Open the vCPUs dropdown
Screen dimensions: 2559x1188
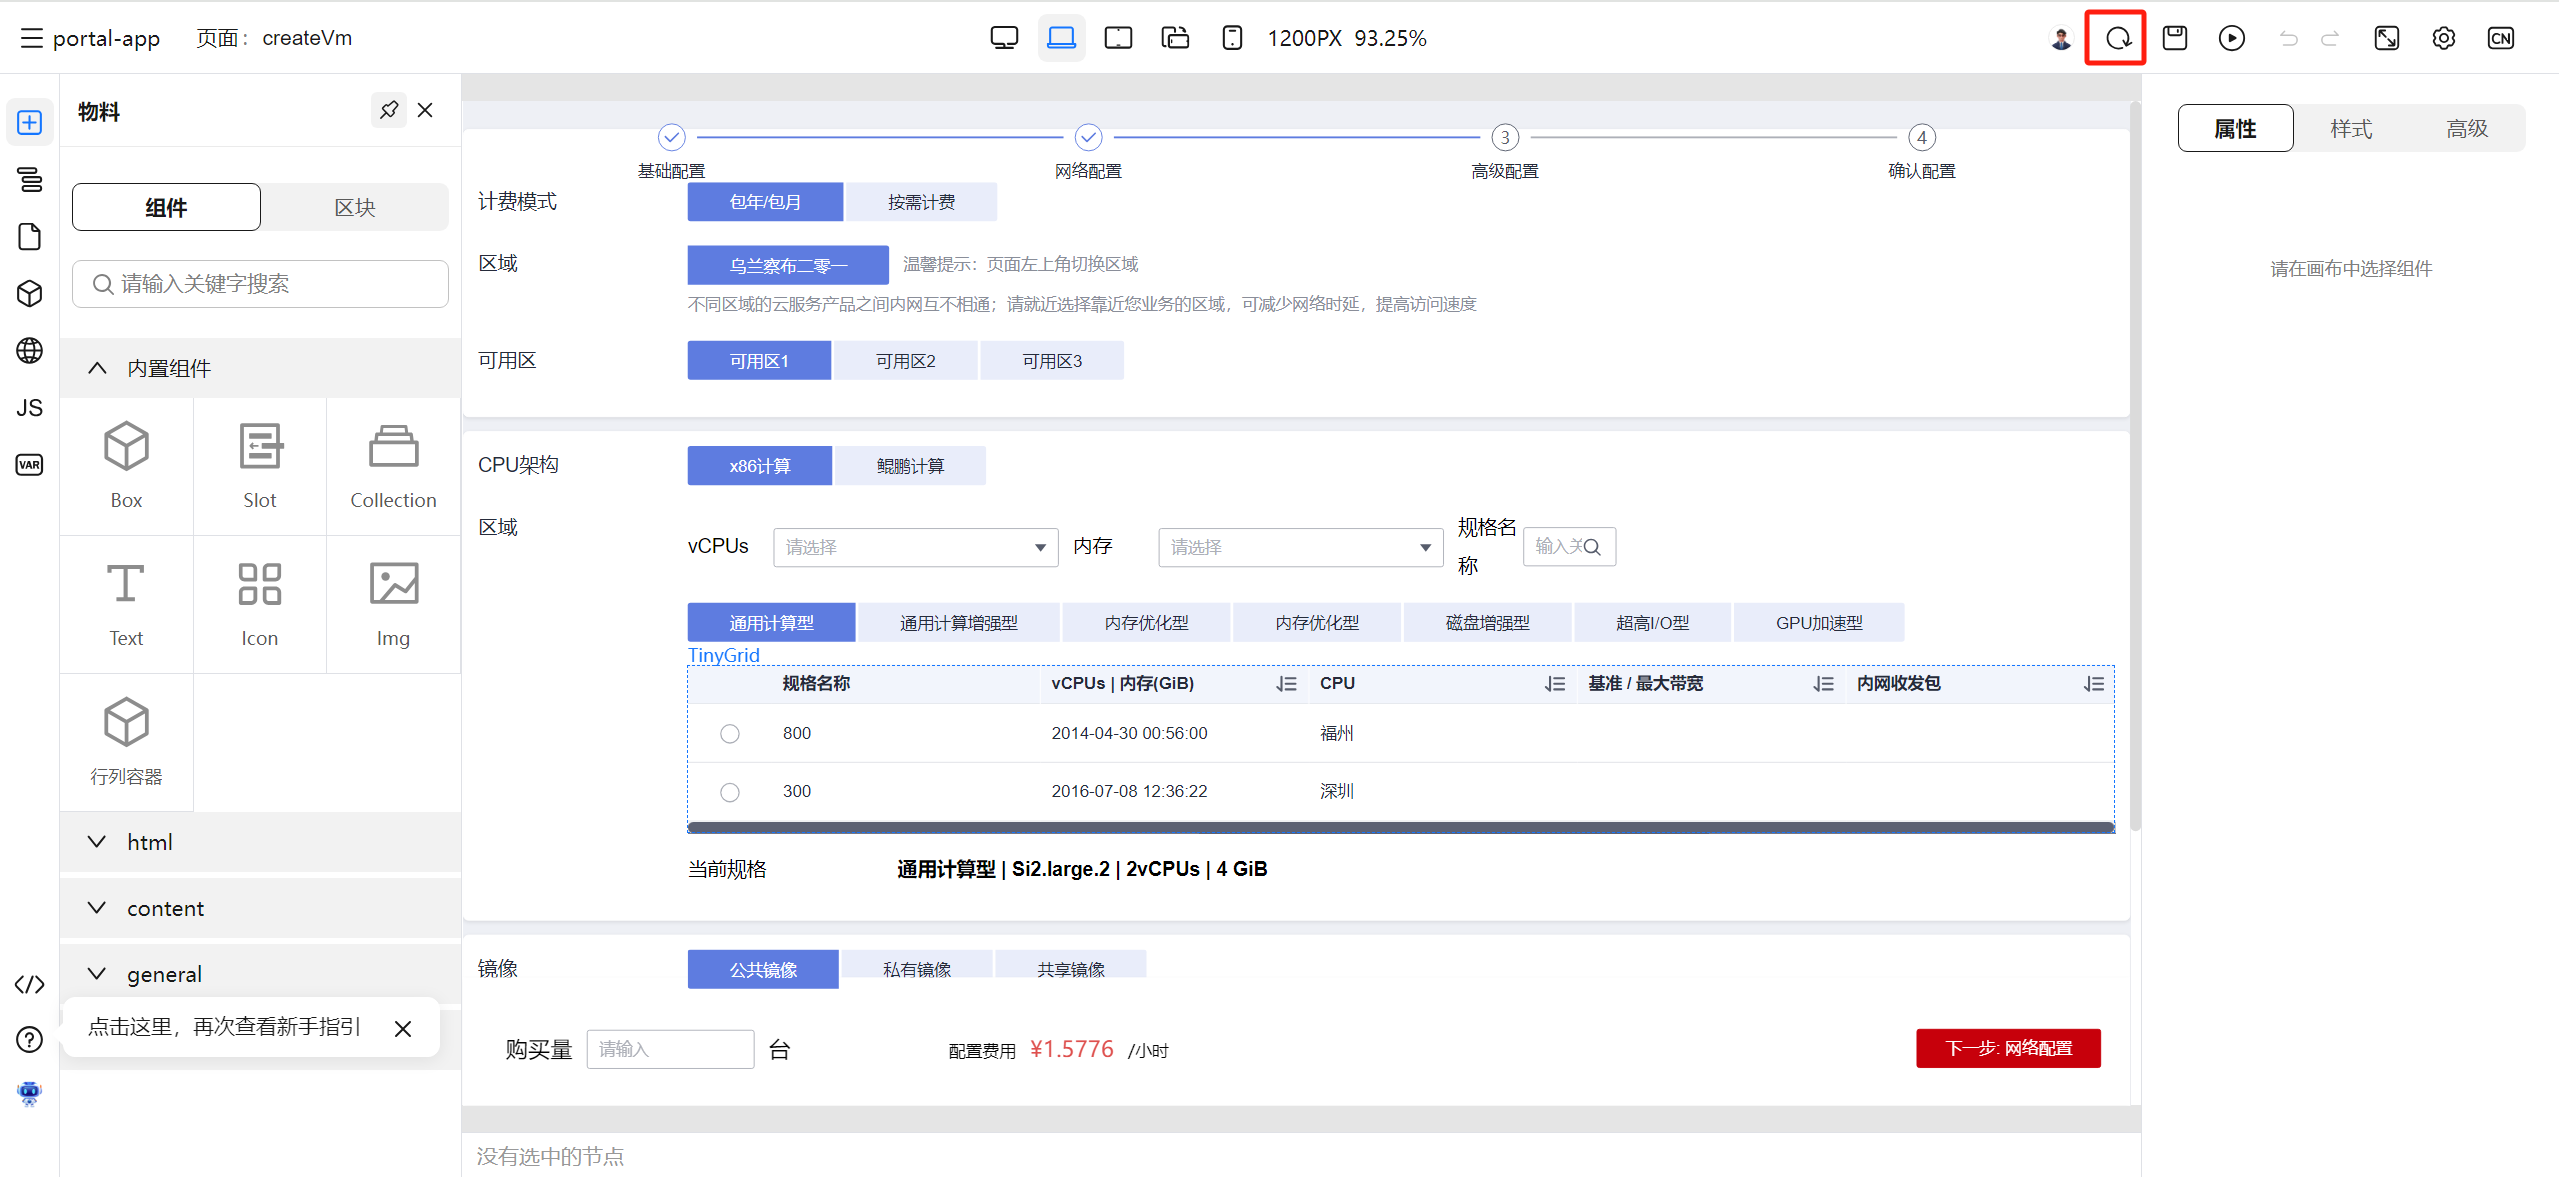914,547
